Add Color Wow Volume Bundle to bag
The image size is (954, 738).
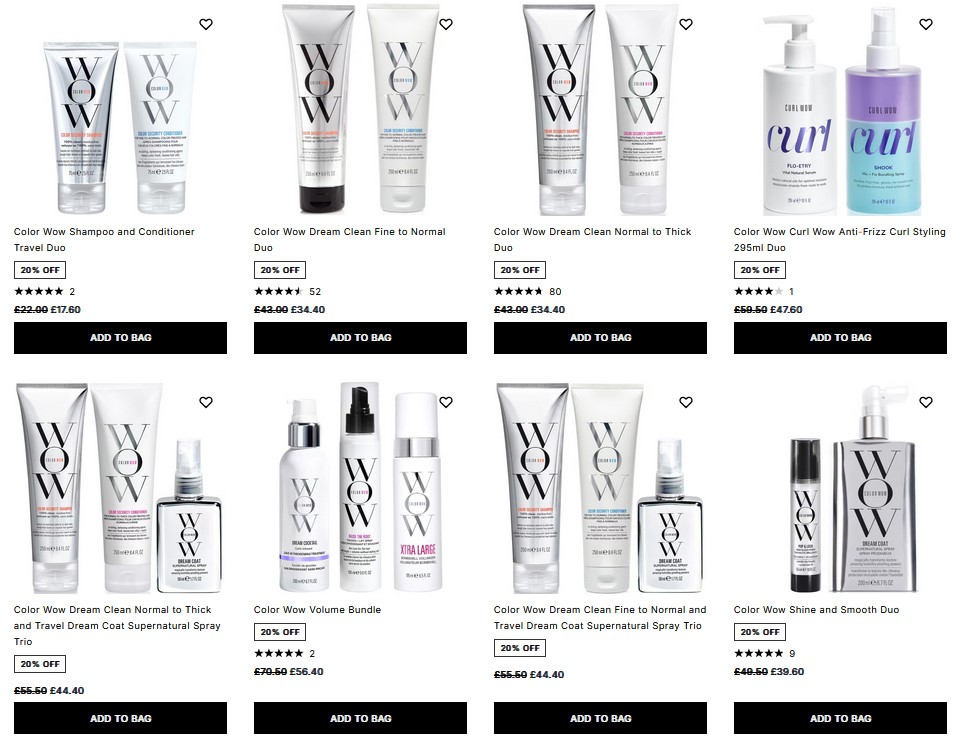[x=360, y=718]
